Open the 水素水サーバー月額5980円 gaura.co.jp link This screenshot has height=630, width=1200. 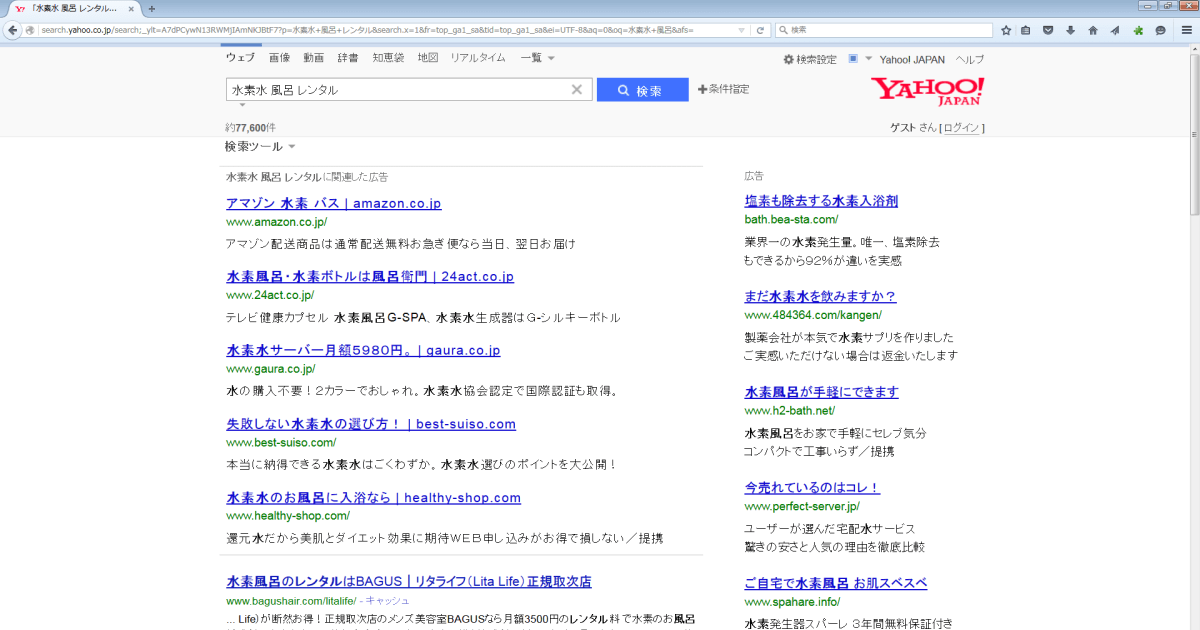pyautogui.click(x=363, y=350)
